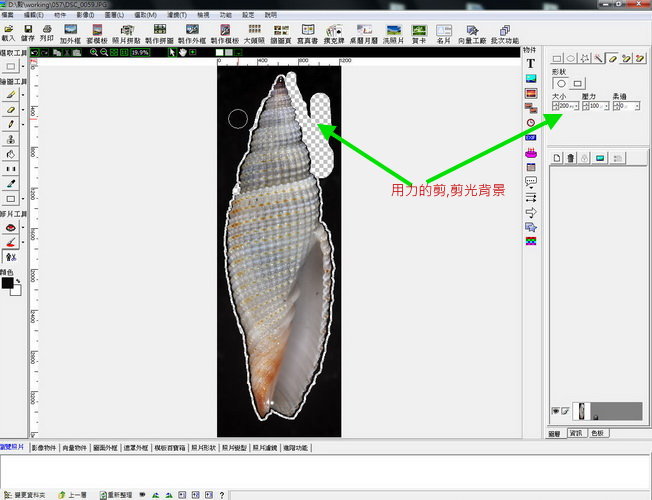This screenshot has height=500, width=652.
Task: Select the eraser tool in options panel
Action: 612,58
